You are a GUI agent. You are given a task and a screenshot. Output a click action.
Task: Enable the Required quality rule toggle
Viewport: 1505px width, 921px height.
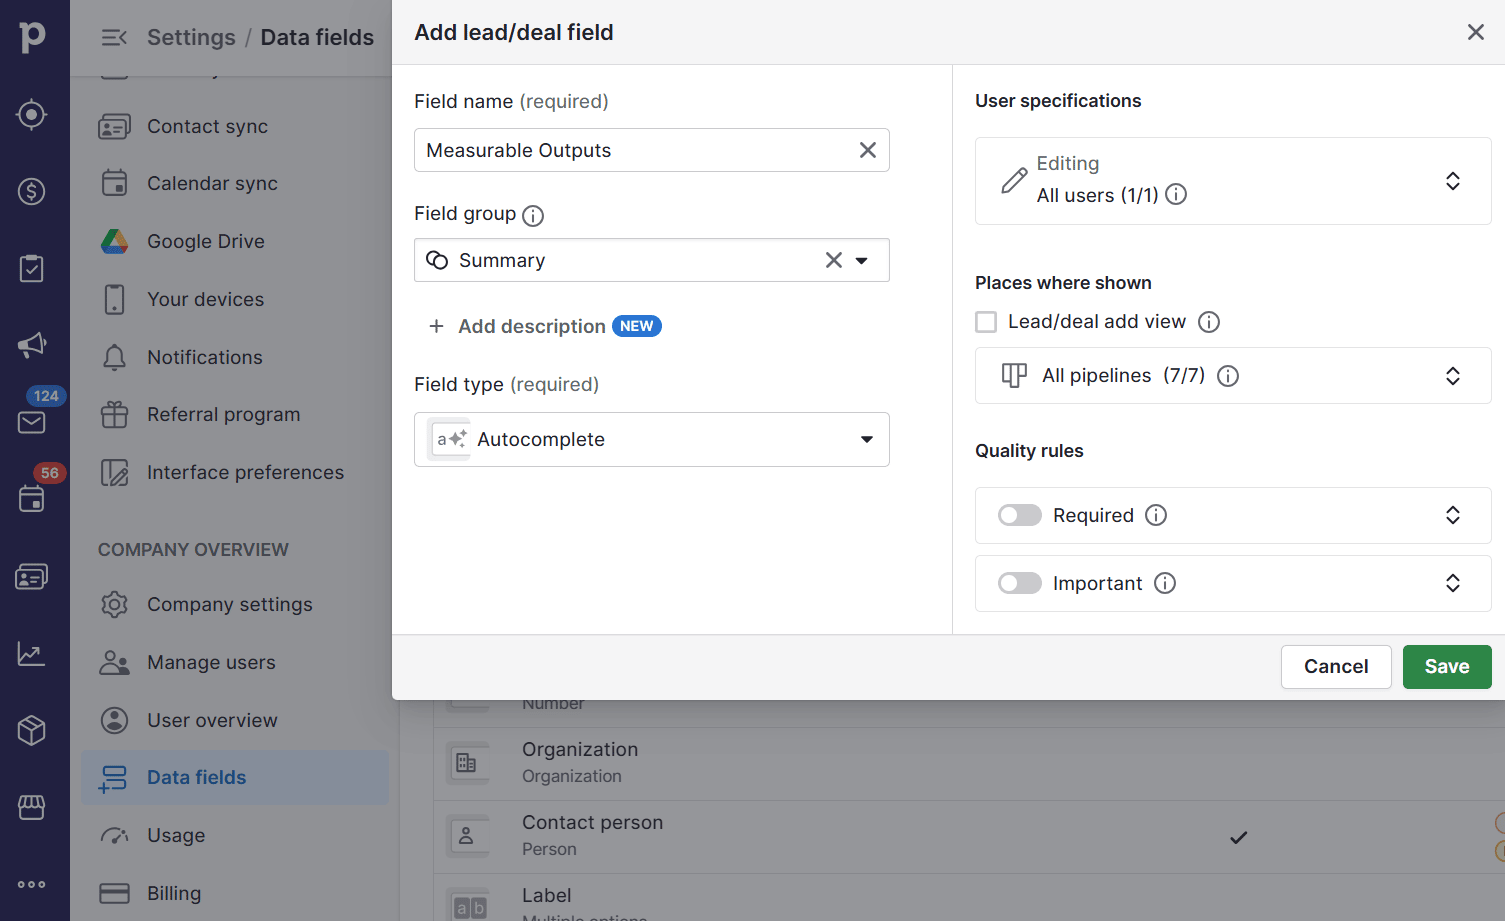click(1019, 514)
